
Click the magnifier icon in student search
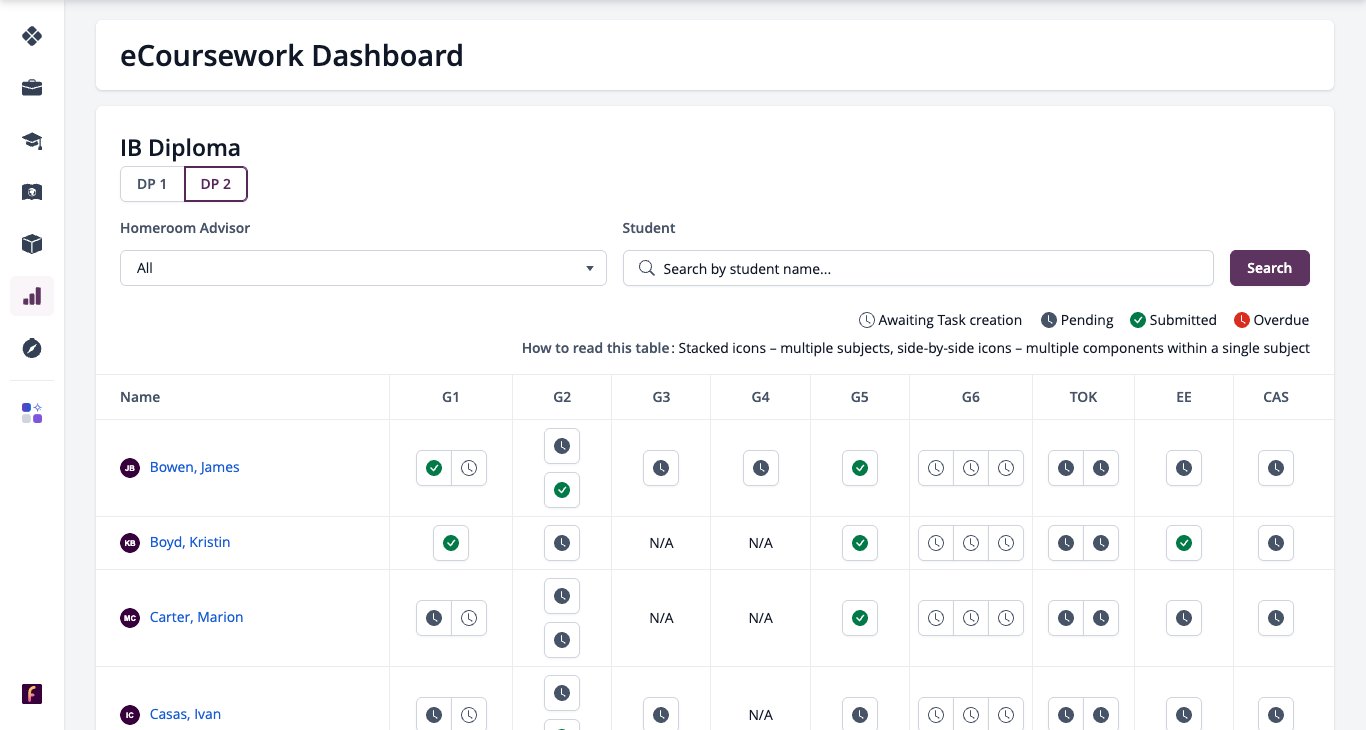click(x=647, y=268)
